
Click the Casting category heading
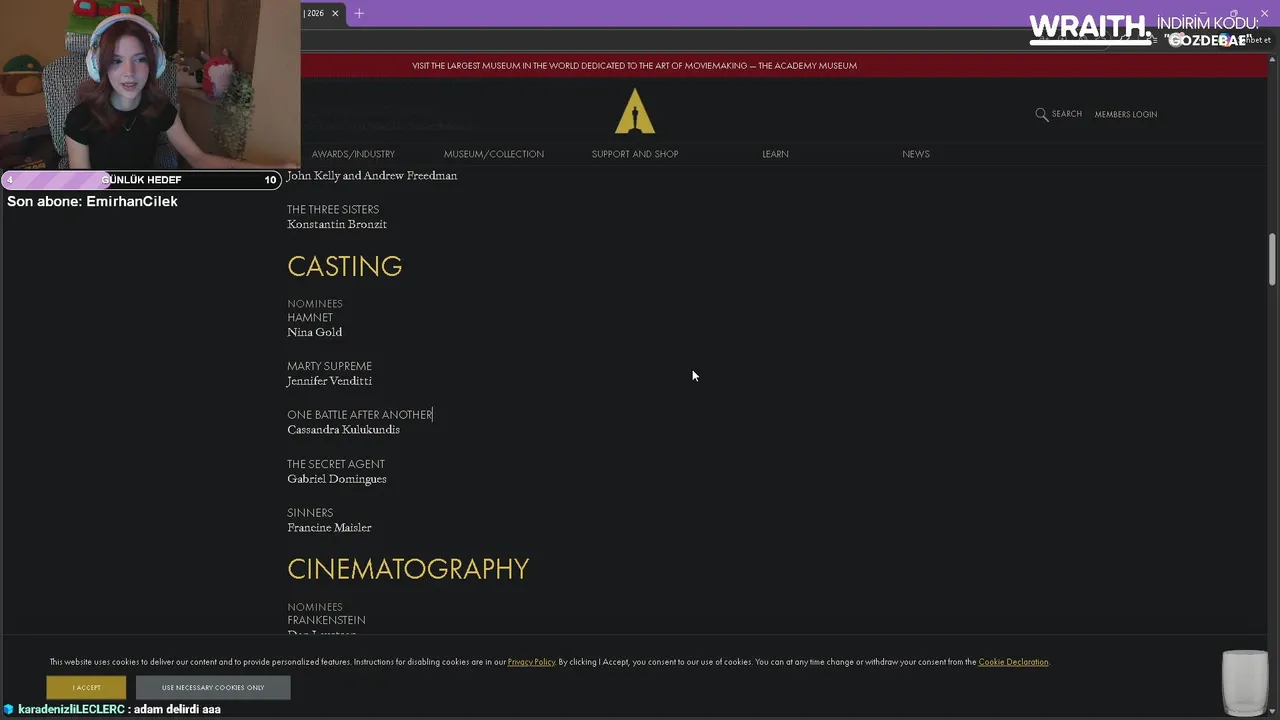coord(345,266)
